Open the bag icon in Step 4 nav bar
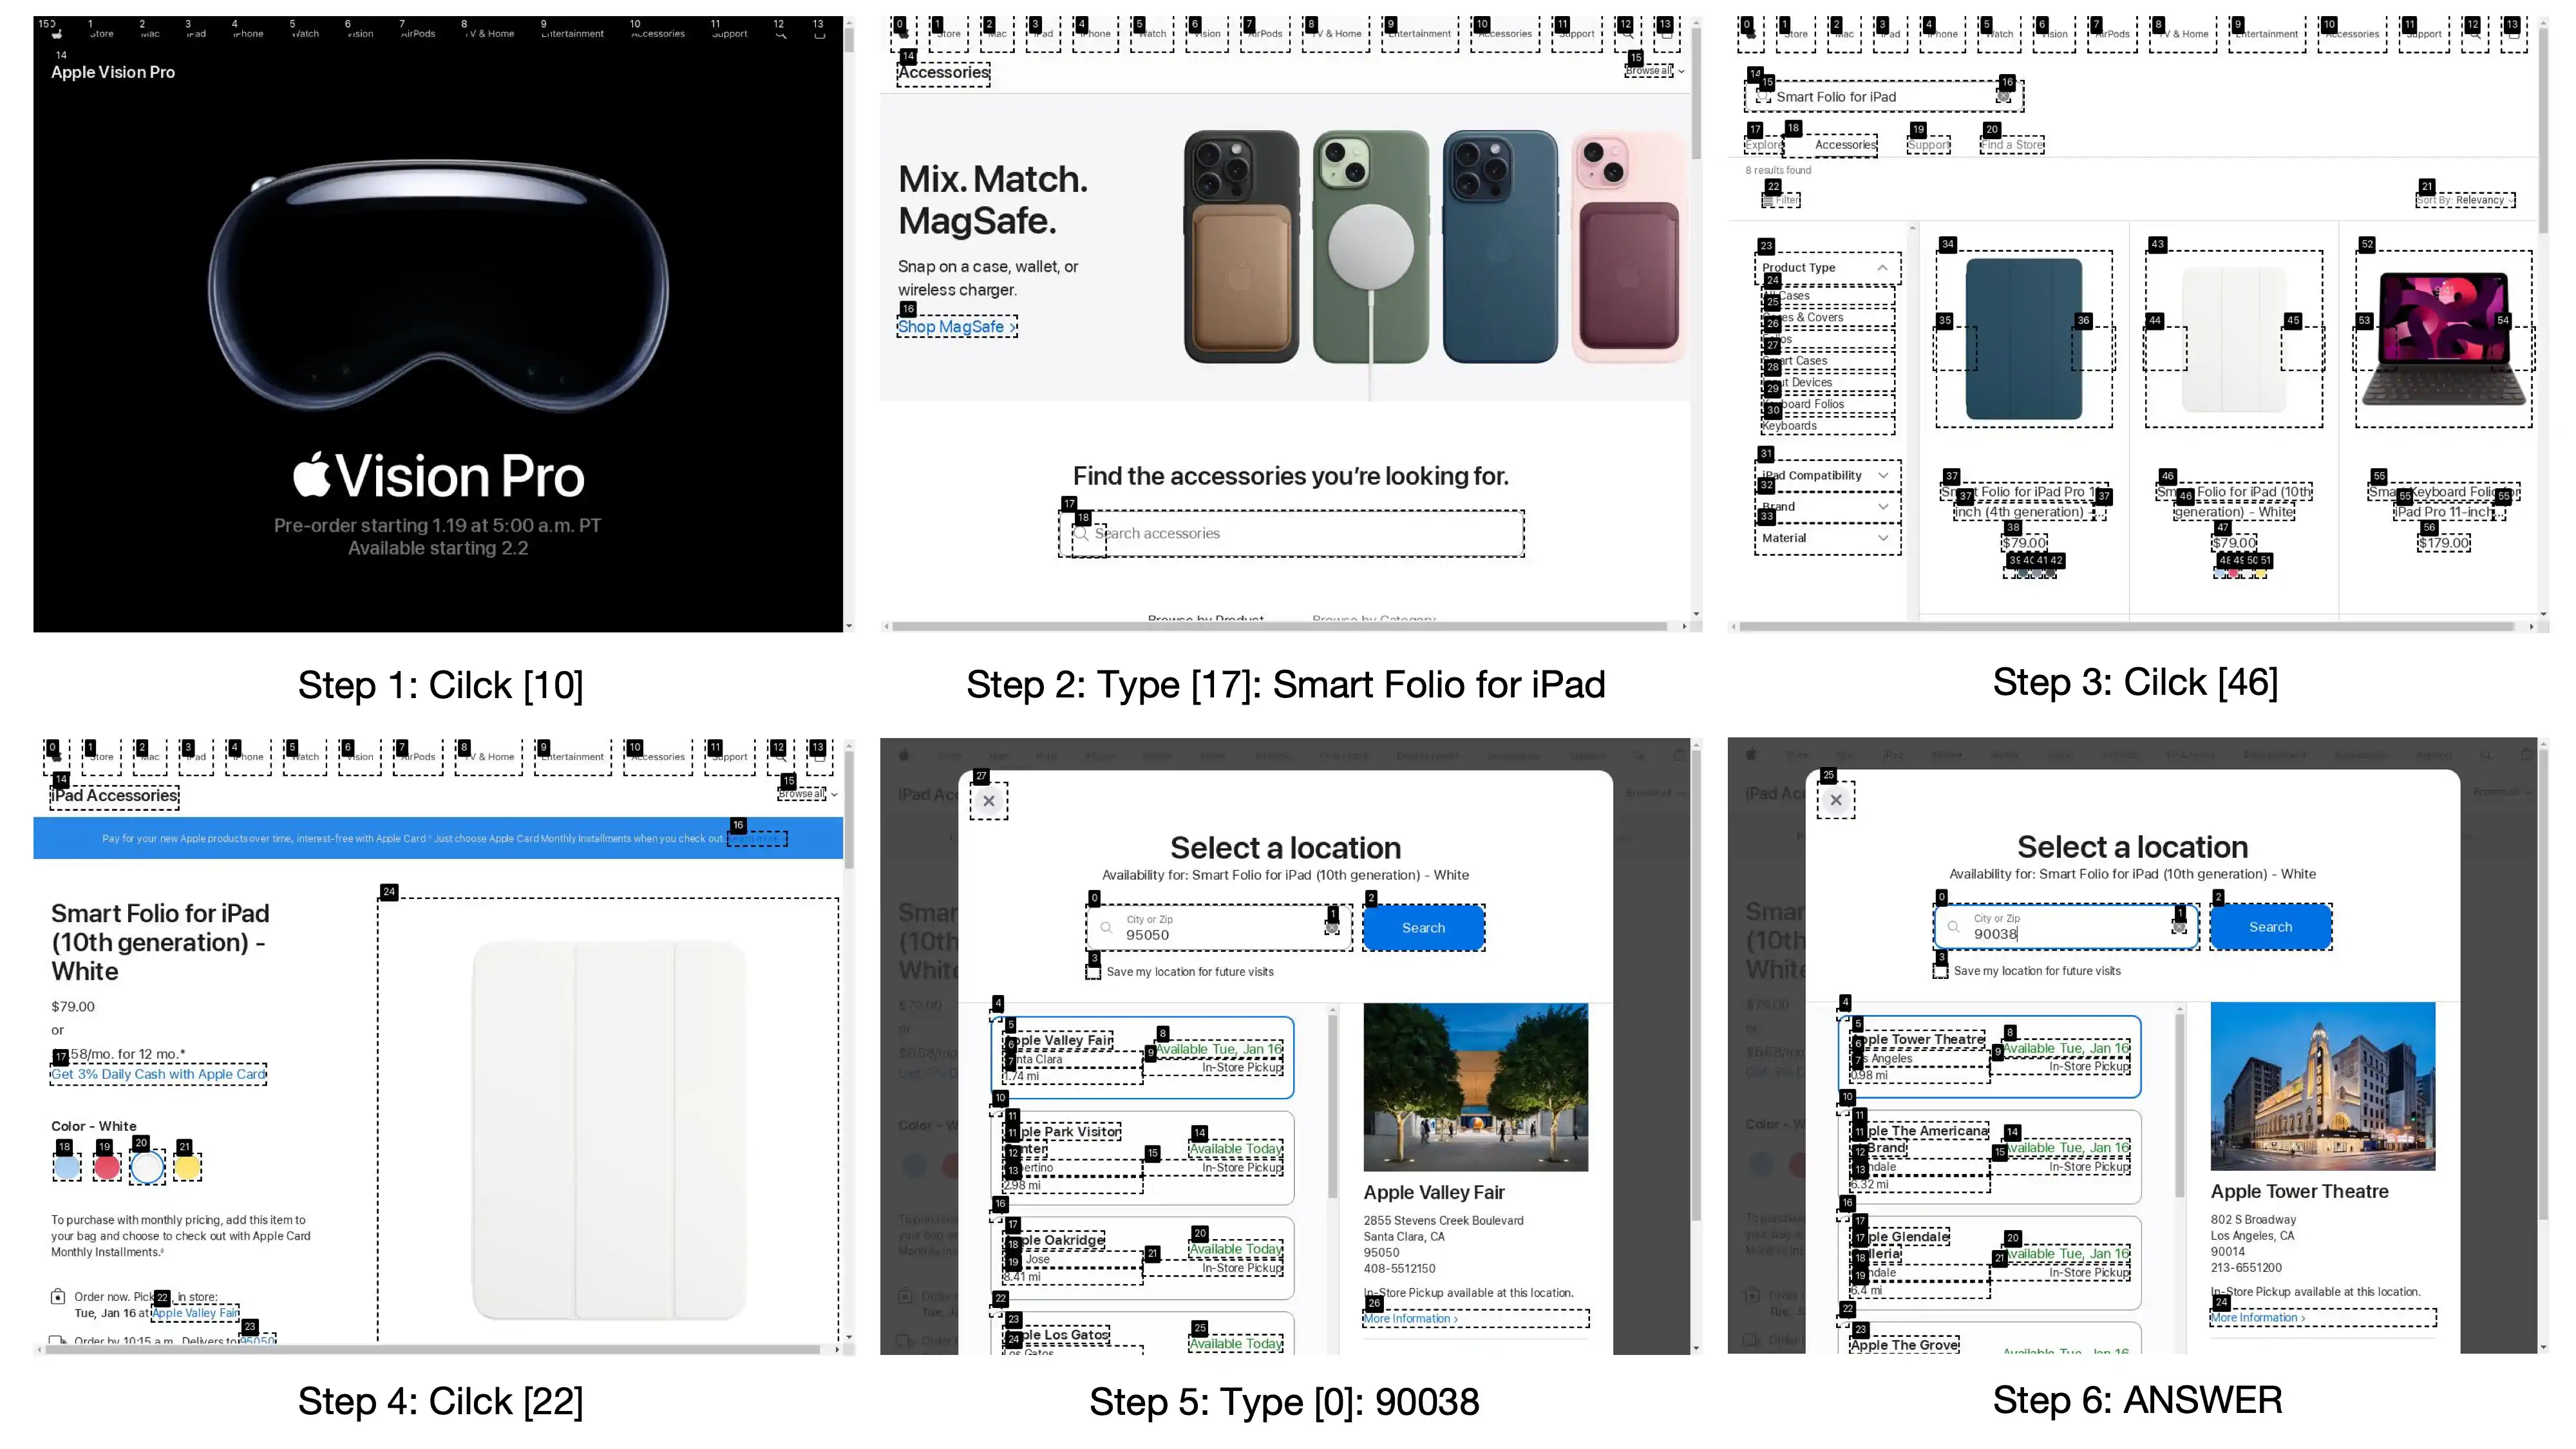2576x1449 pixels. click(820, 757)
